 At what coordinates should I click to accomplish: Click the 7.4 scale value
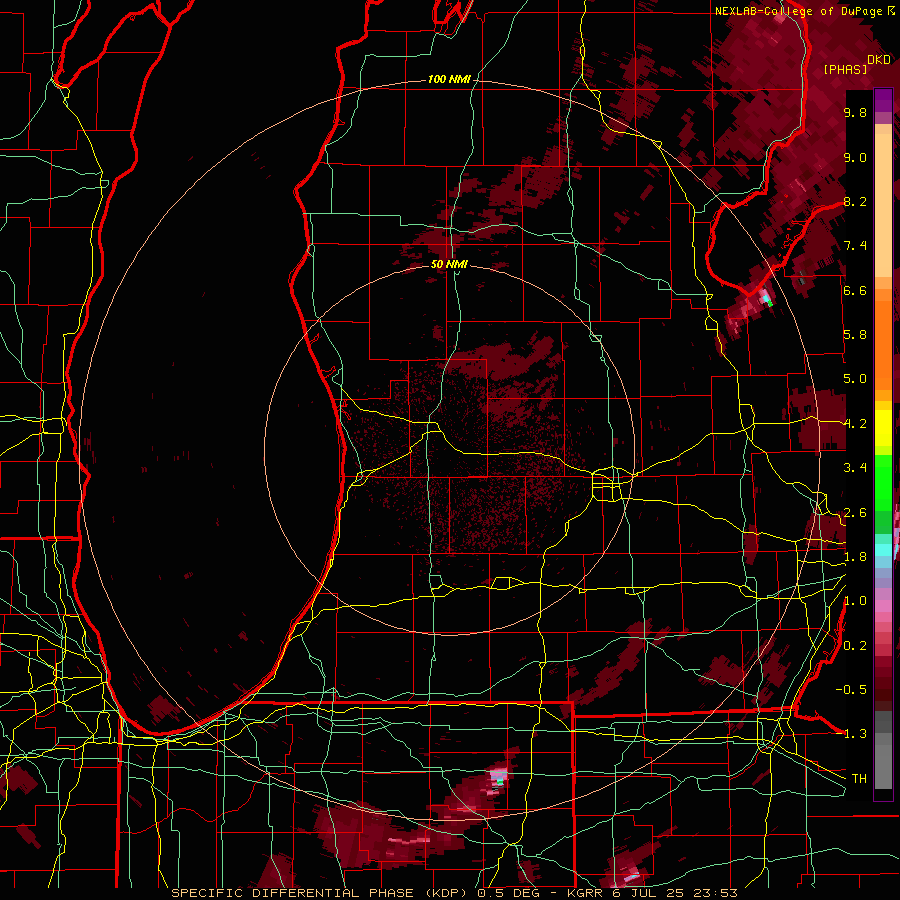click(x=855, y=246)
